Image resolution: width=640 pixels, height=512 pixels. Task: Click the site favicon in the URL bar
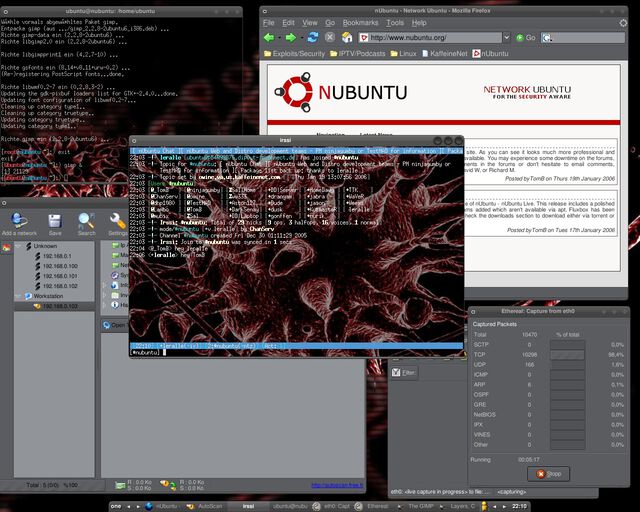coord(364,38)
